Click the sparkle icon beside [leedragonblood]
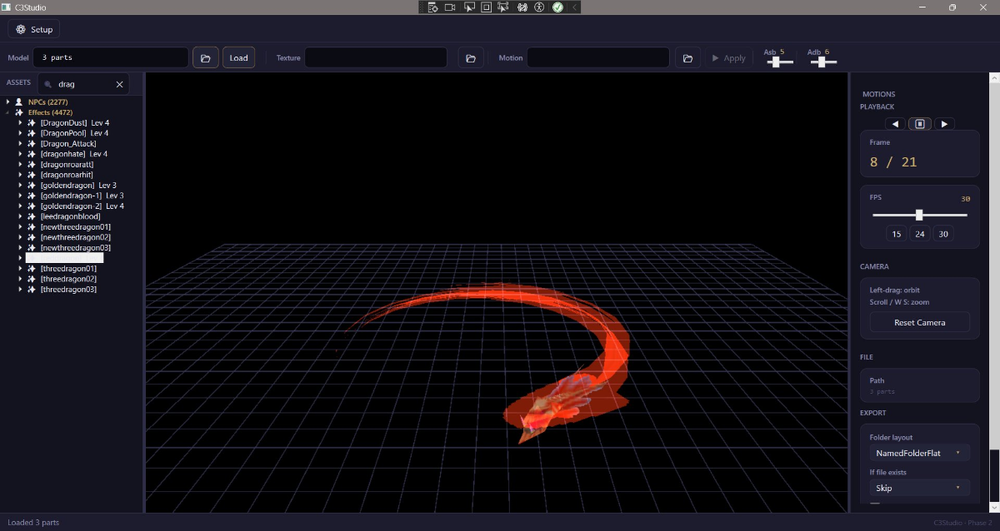 click(31, 217)
